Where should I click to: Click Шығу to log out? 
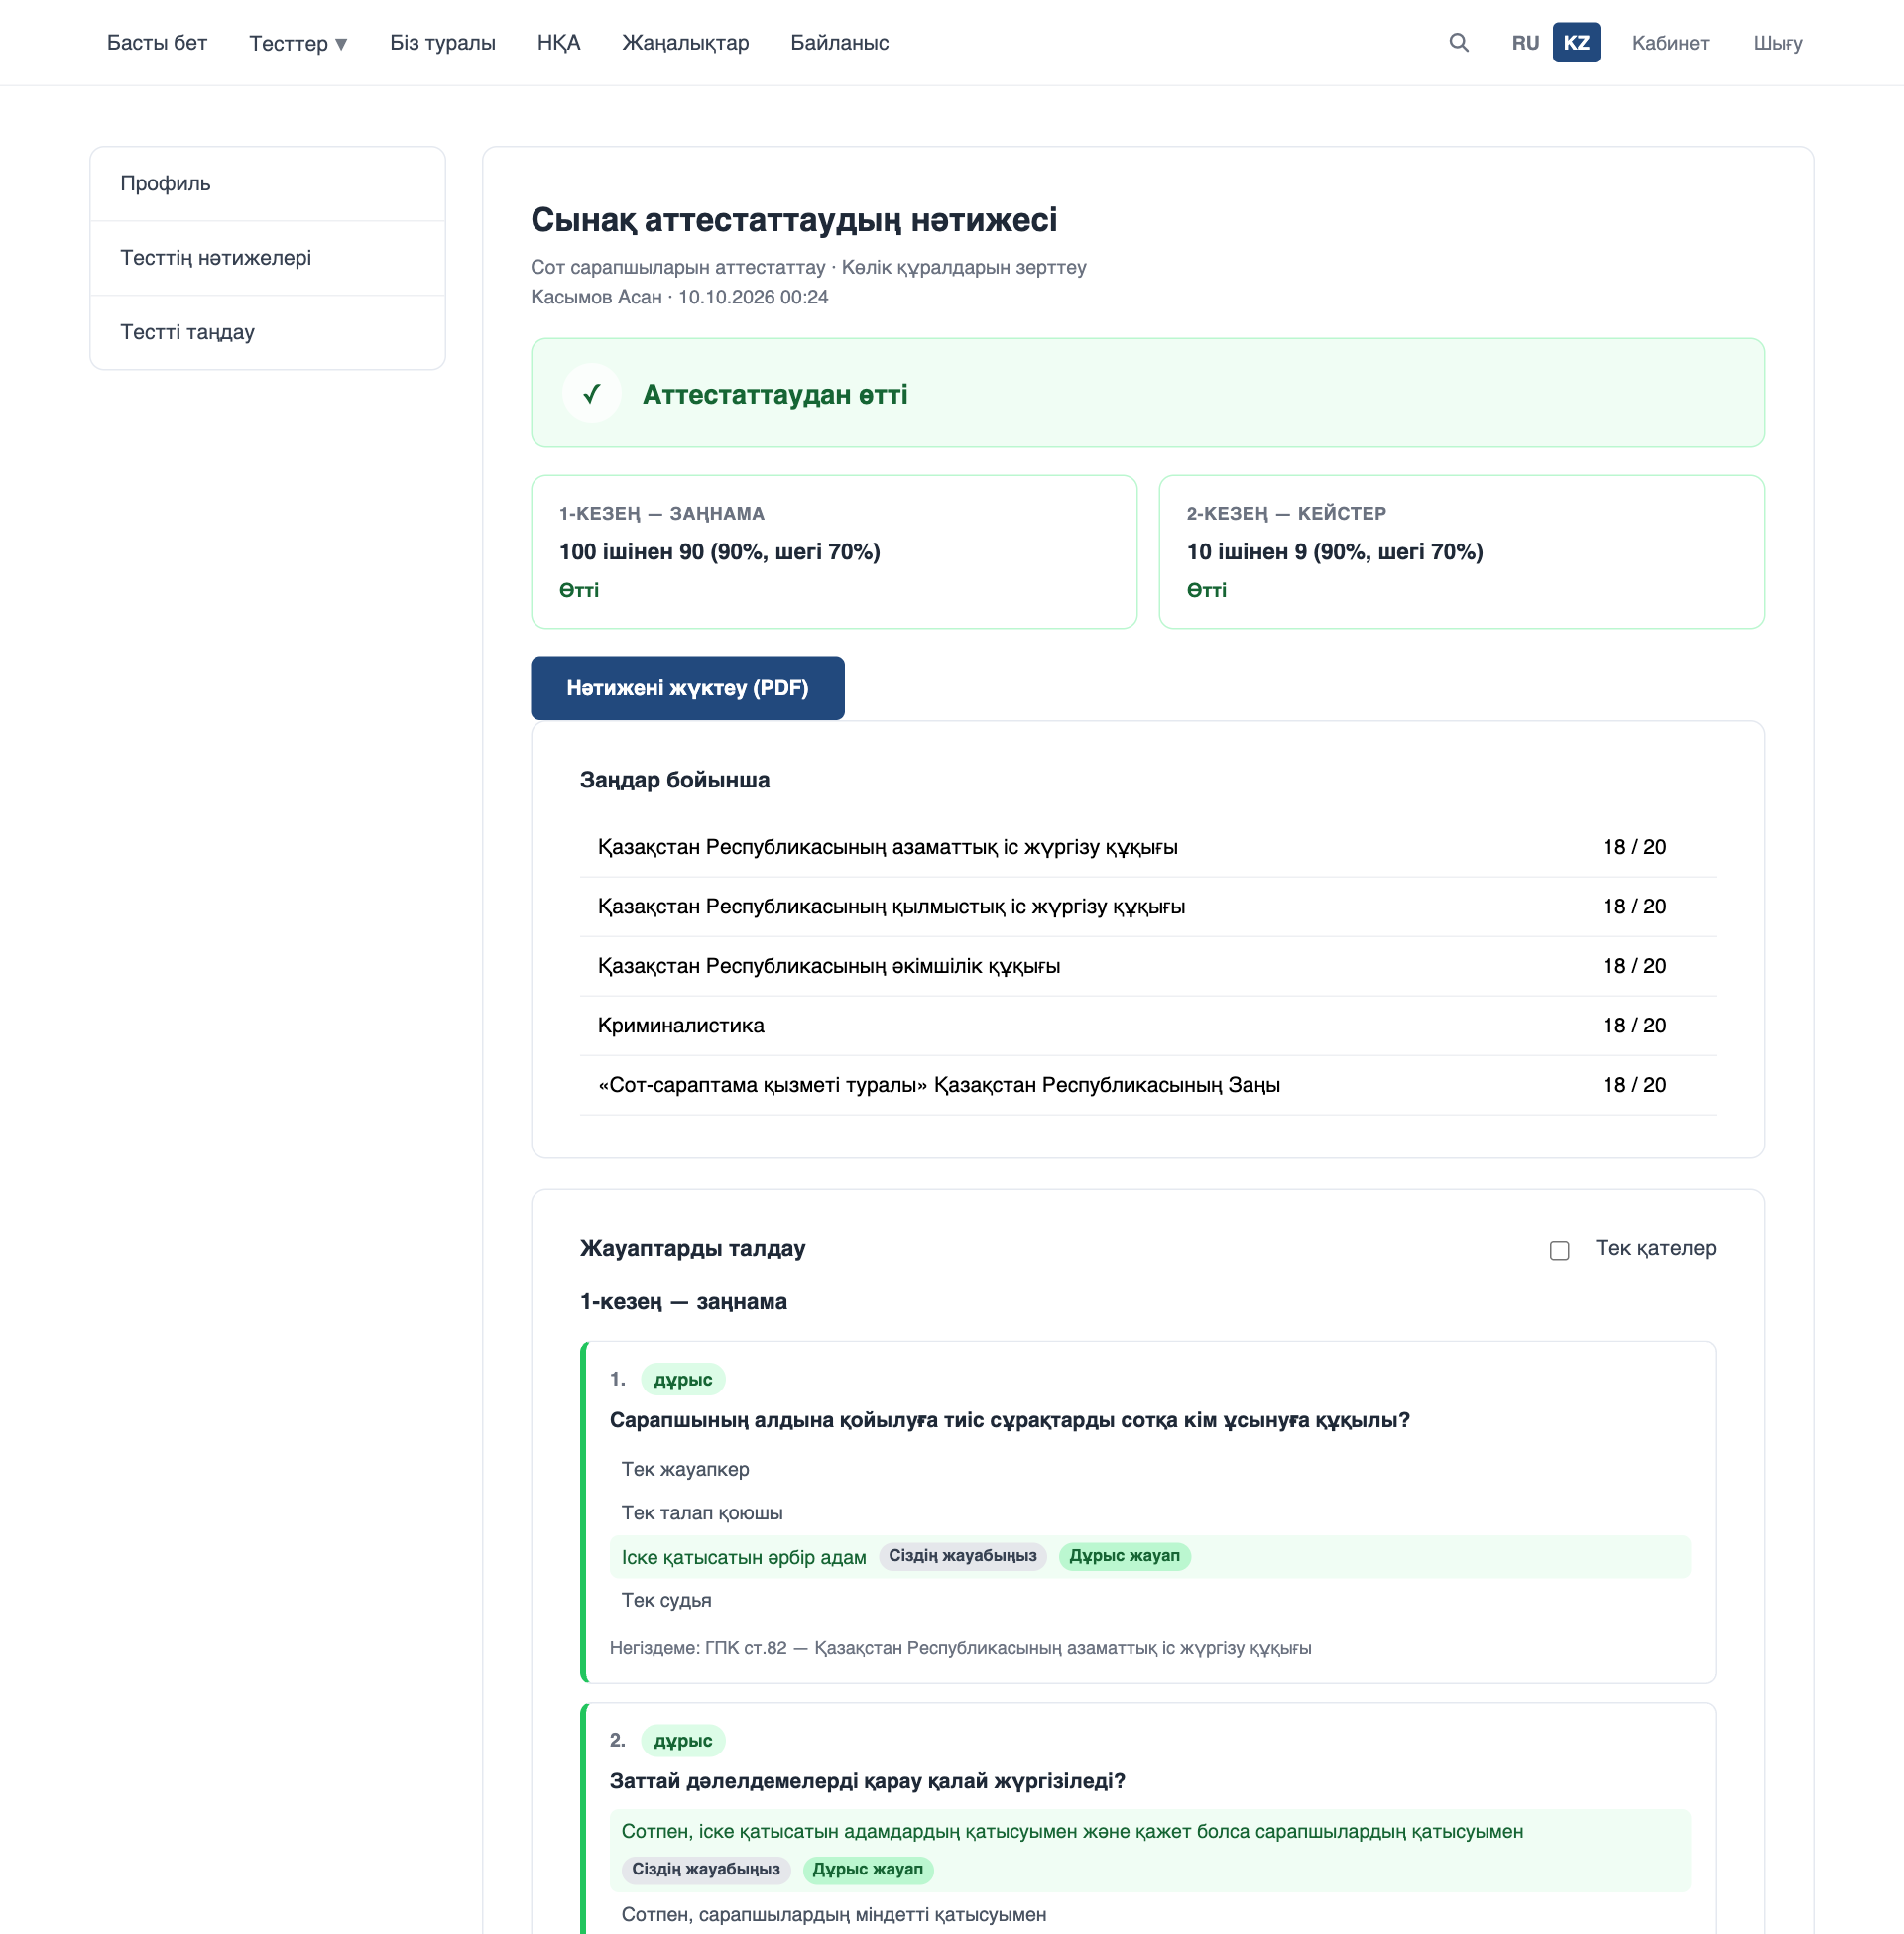(x=1777, y=43)
